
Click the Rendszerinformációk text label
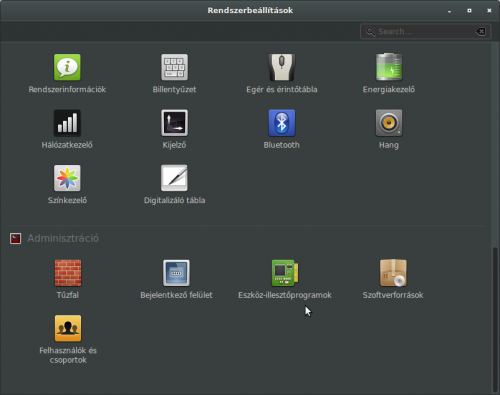pos(67,89)
